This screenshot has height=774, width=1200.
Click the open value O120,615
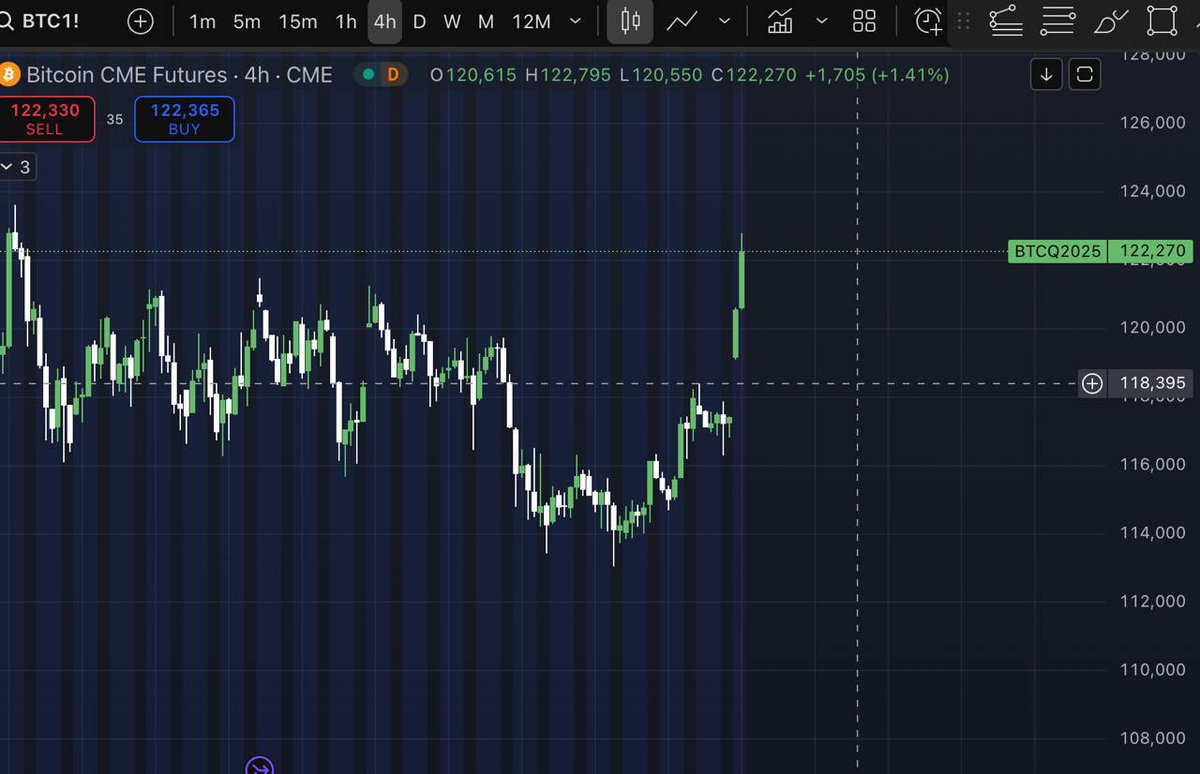pyautogui.click(x=473, y=75)
